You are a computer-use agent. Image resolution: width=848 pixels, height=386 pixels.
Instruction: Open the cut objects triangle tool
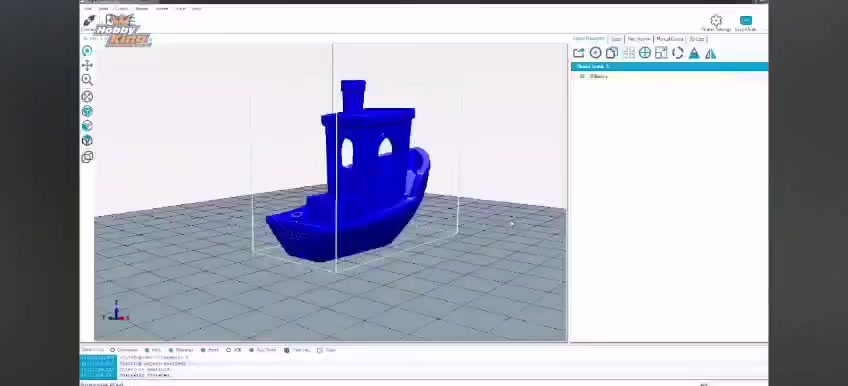point(694,53)
